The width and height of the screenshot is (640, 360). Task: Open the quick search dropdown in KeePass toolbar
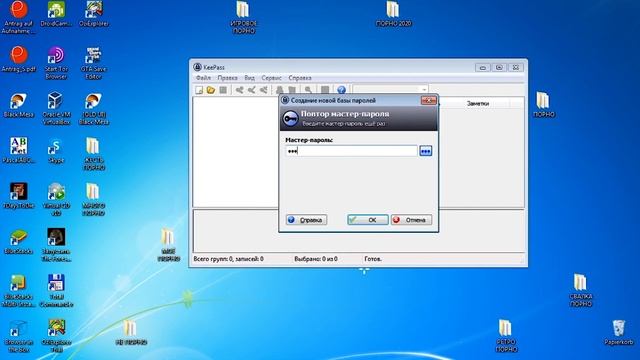coord(424,89)
